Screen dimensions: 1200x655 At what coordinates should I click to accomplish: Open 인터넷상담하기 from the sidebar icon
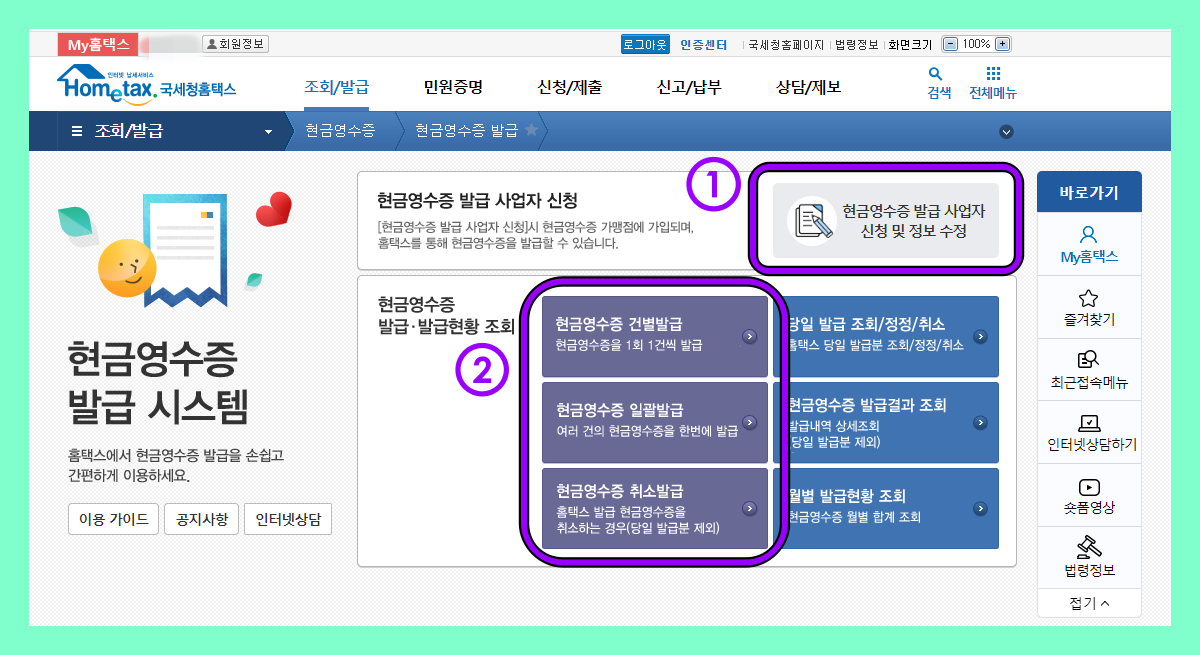pyautogui.click(x=1089, y=425)
